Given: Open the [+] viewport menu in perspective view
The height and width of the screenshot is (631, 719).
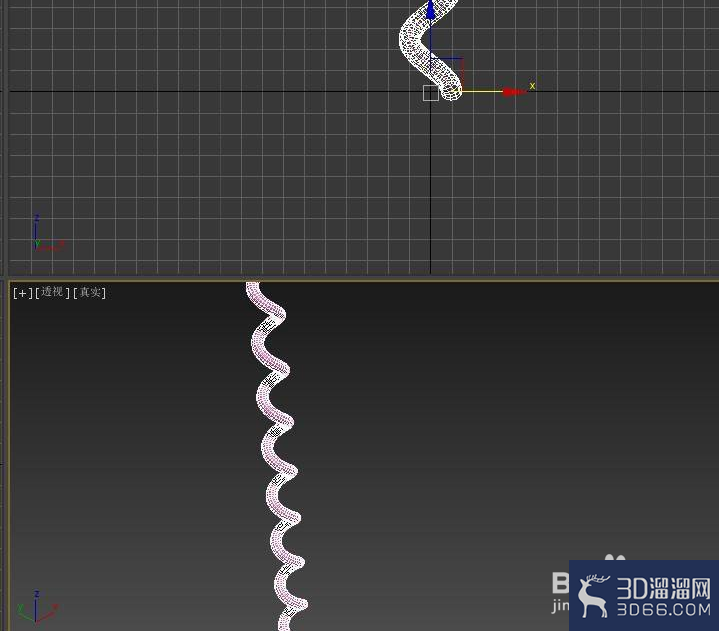Looking at the screenshot, I should (22, 293).
